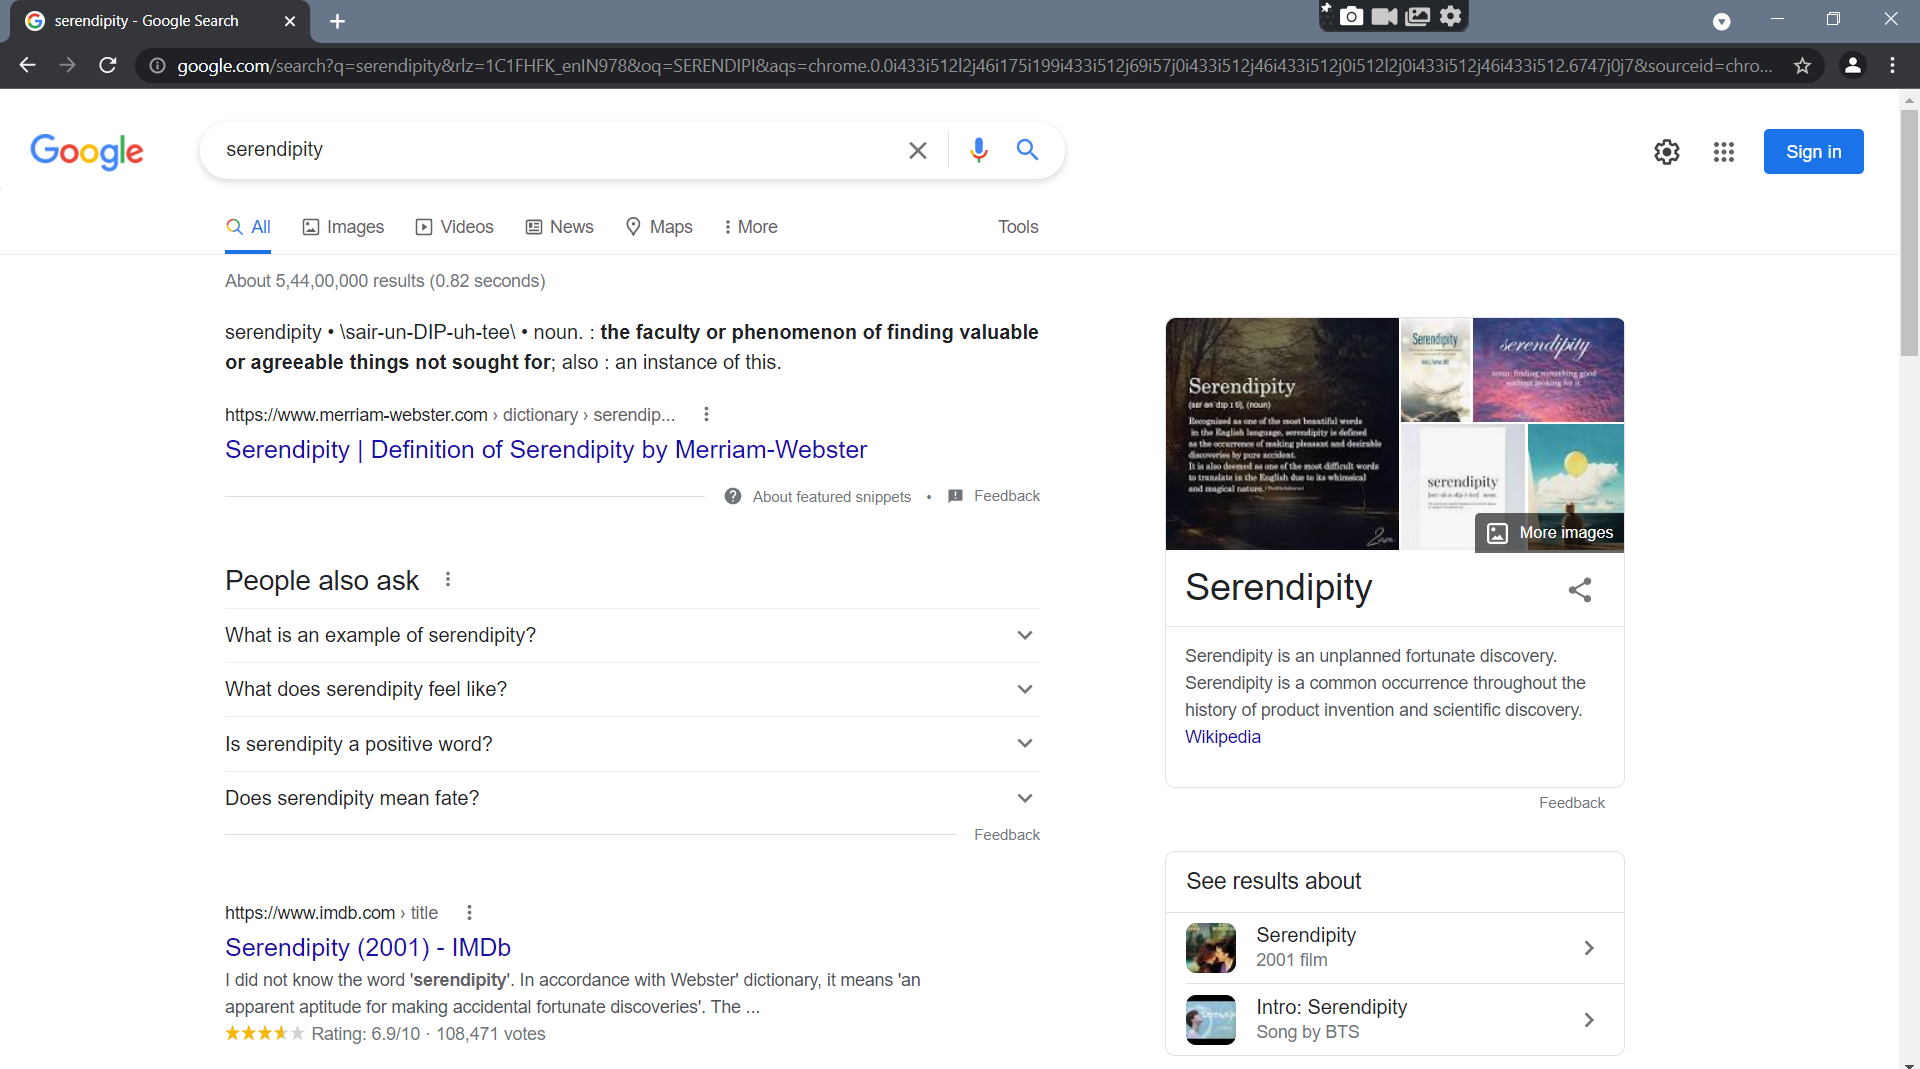Clear the search box with the X

(x=917, y=150)
